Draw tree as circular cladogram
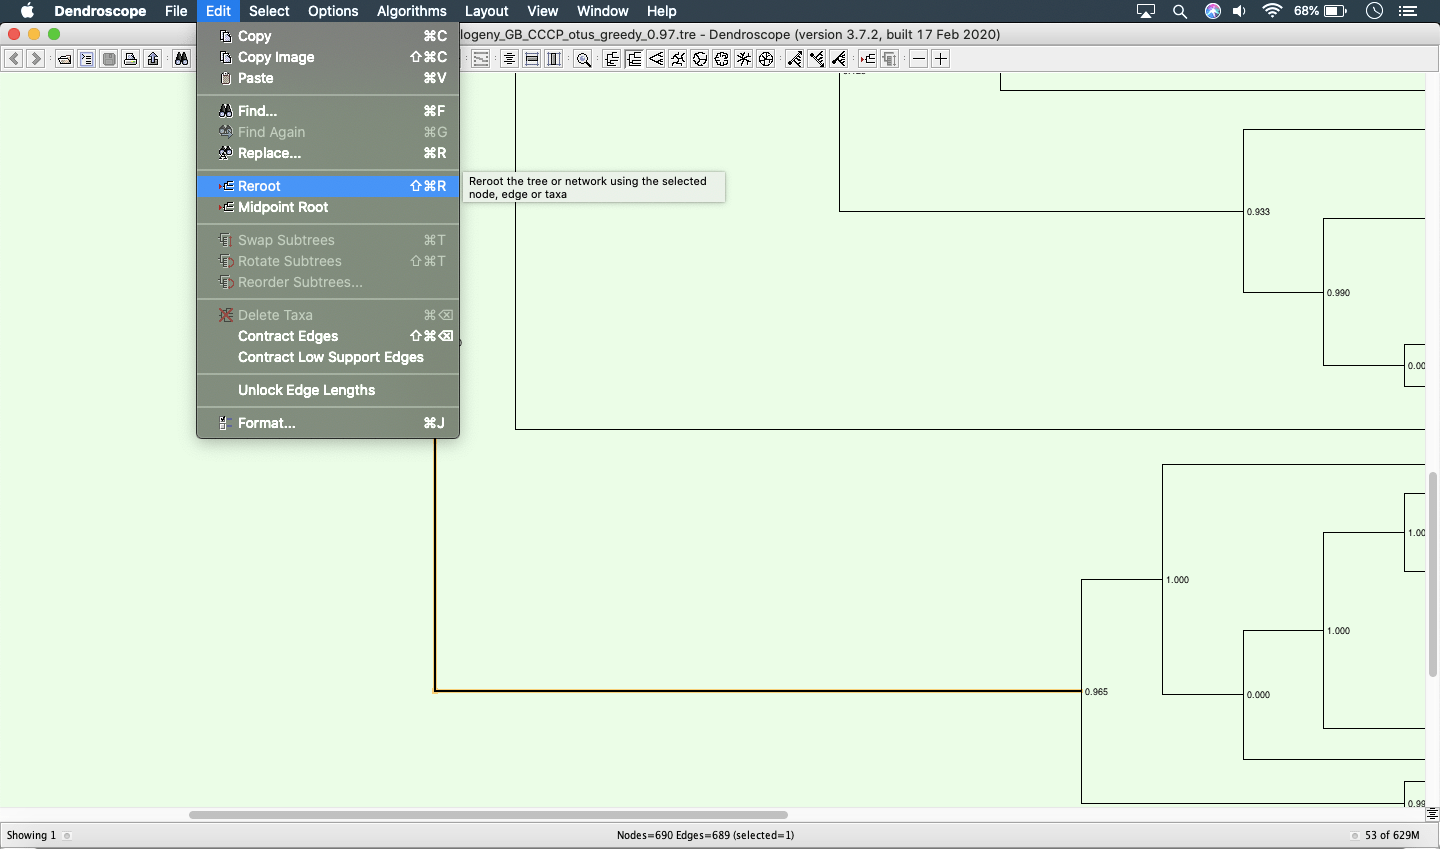 tap(700, 59)
